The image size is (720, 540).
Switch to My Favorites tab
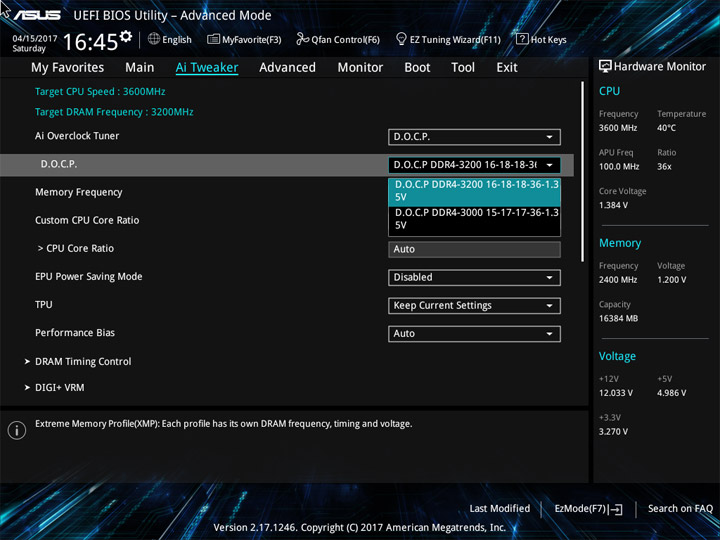click(x=68, y=68)
